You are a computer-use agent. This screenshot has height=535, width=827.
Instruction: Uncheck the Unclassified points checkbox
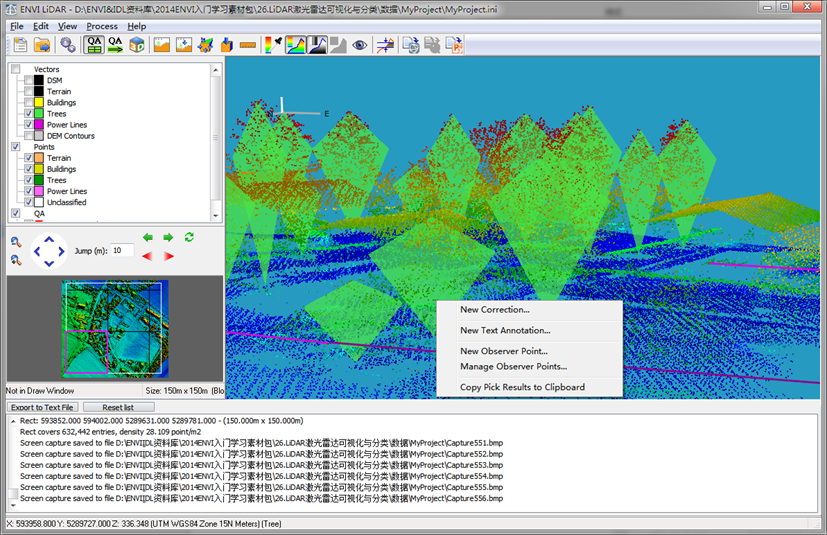click(28, 202)
